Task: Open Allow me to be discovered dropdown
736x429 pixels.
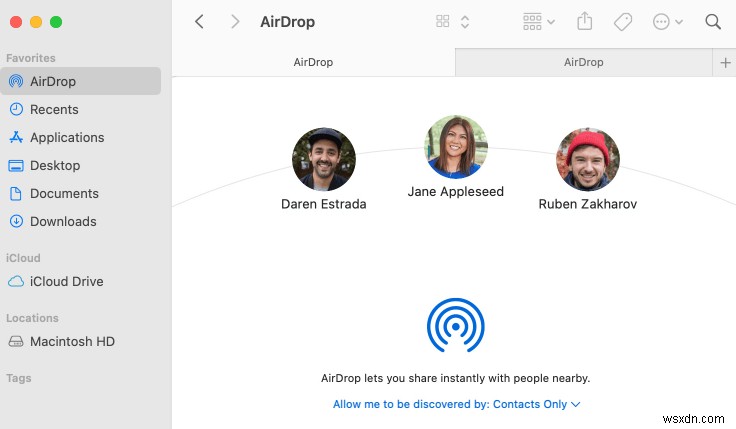Action: (x=457, y=404)
